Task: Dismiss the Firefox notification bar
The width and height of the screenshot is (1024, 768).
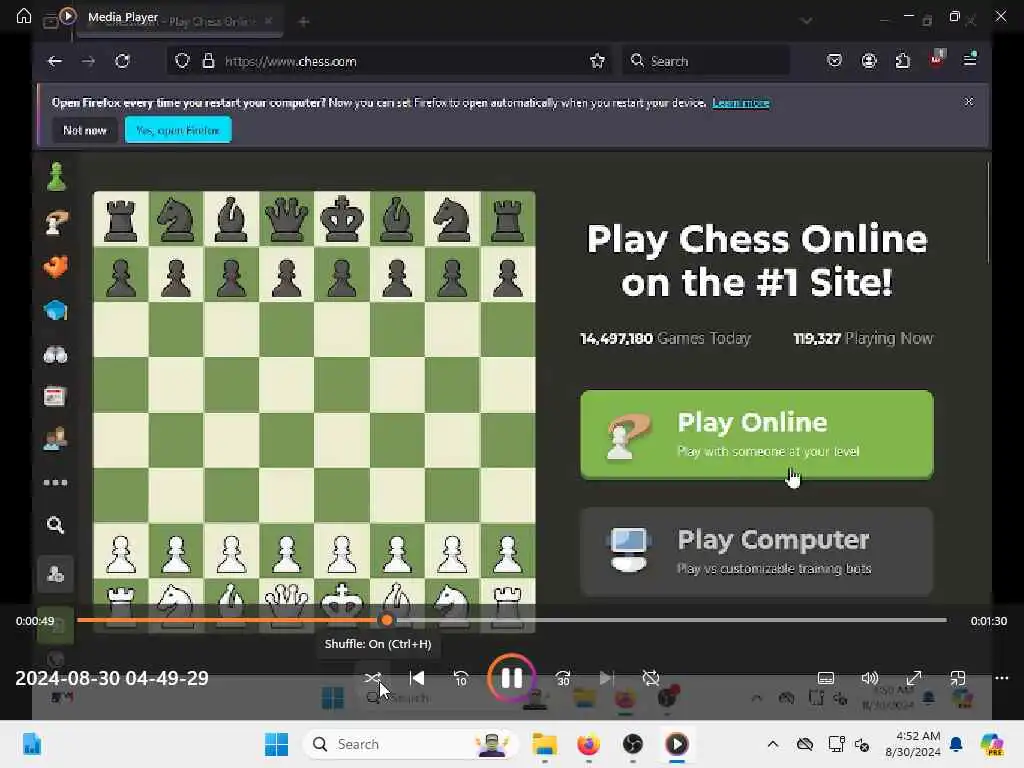Action: pyautogui.click(x=968, y=102)
